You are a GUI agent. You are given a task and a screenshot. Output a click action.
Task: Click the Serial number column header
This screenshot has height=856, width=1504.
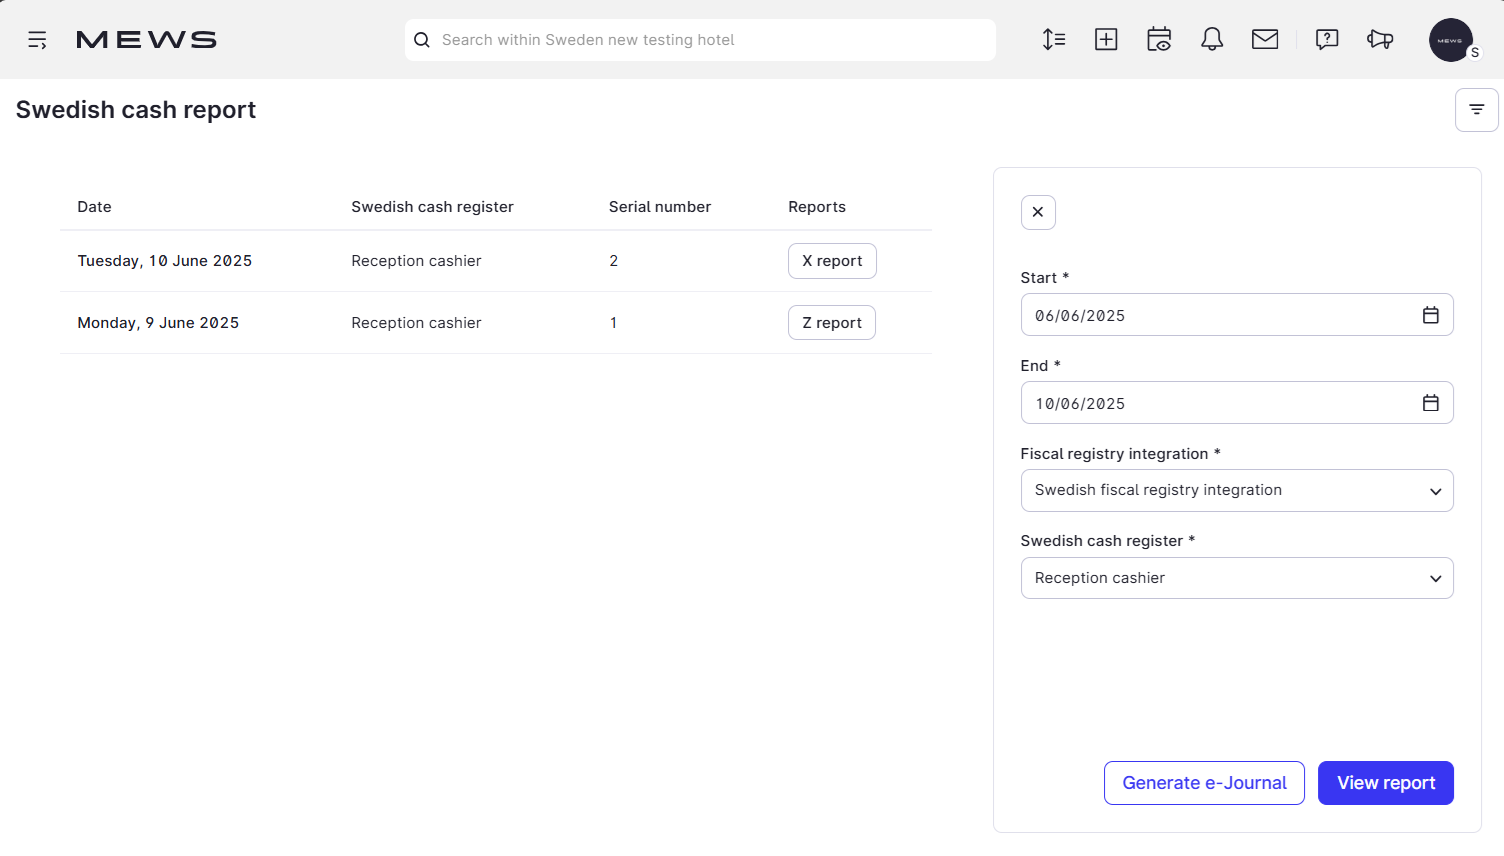[x=660, y=207]
